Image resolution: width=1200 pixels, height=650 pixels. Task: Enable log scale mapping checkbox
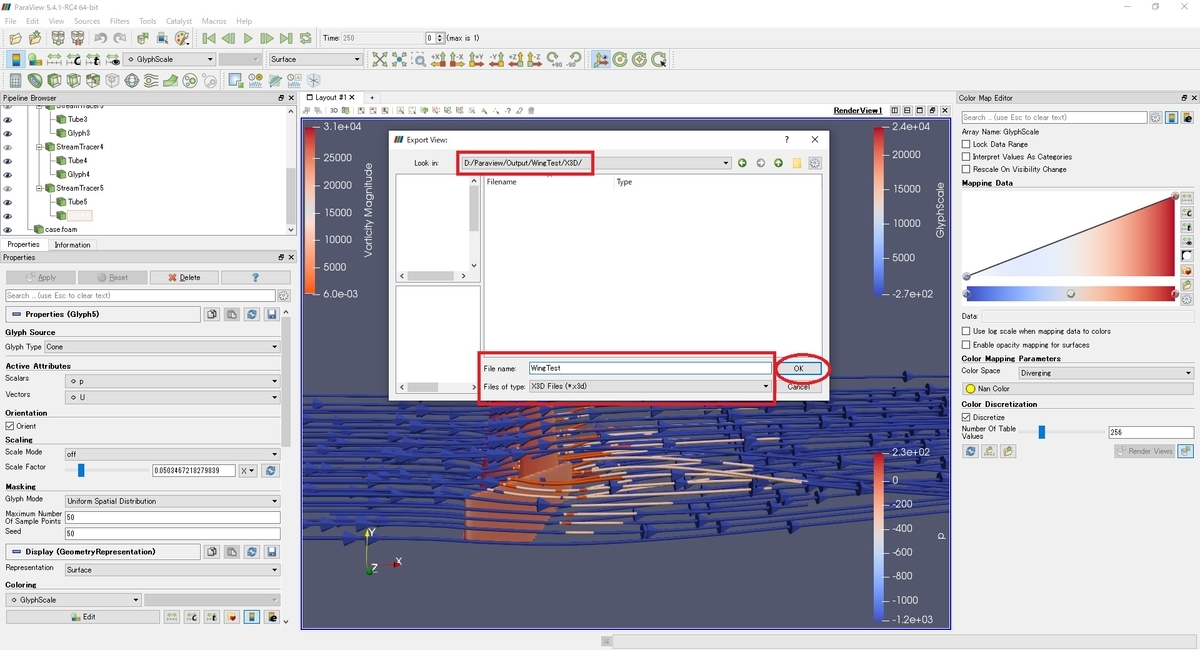966,331
